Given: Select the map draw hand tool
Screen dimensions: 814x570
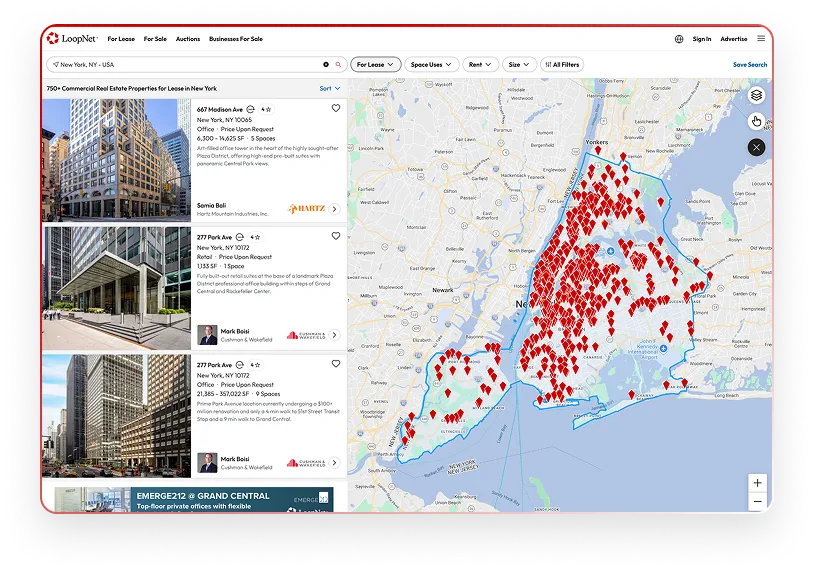Looking at the screenshot, I should (x=756, y=121).
